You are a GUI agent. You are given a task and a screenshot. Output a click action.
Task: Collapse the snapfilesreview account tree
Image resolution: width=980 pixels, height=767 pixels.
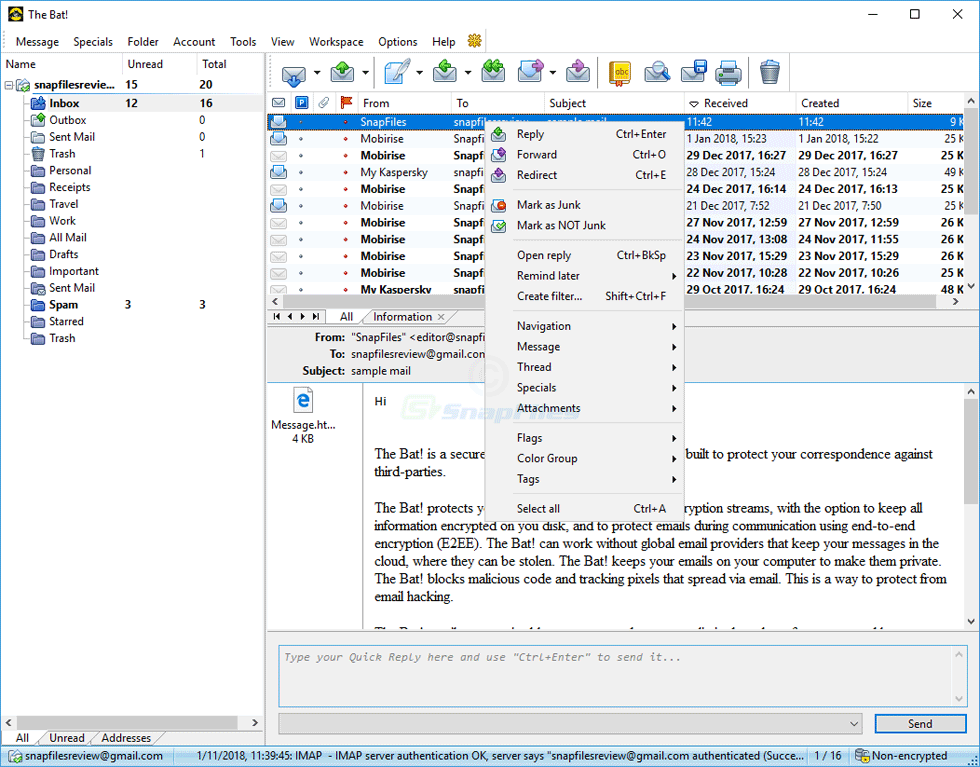click(x=9, y=85)
